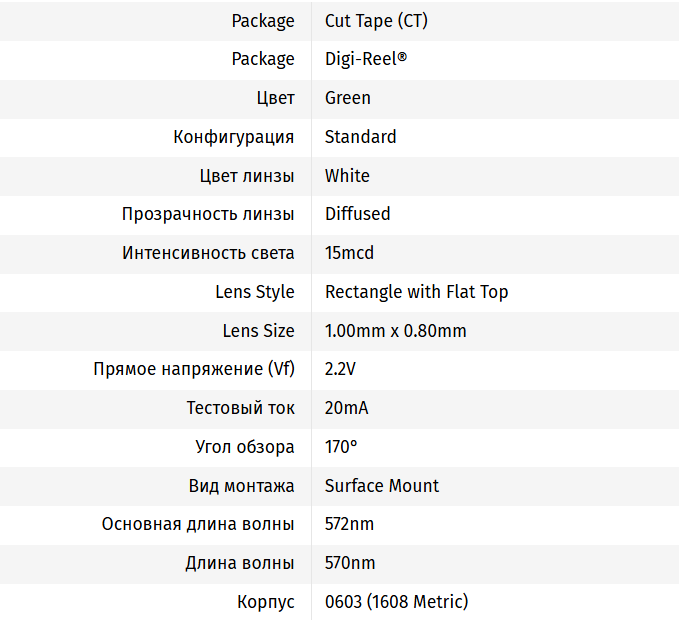Click the "Standard" configuration value

(x=360, y=137)
